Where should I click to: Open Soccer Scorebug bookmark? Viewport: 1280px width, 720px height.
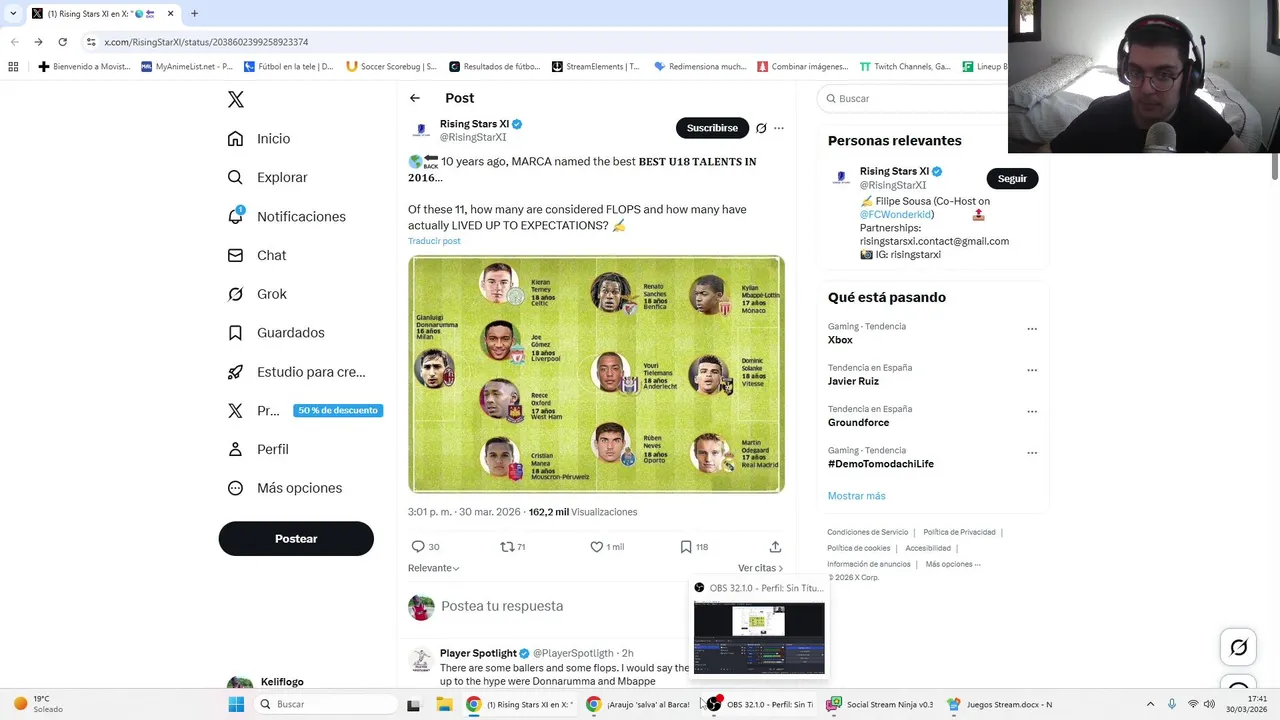tap(391, 67)
